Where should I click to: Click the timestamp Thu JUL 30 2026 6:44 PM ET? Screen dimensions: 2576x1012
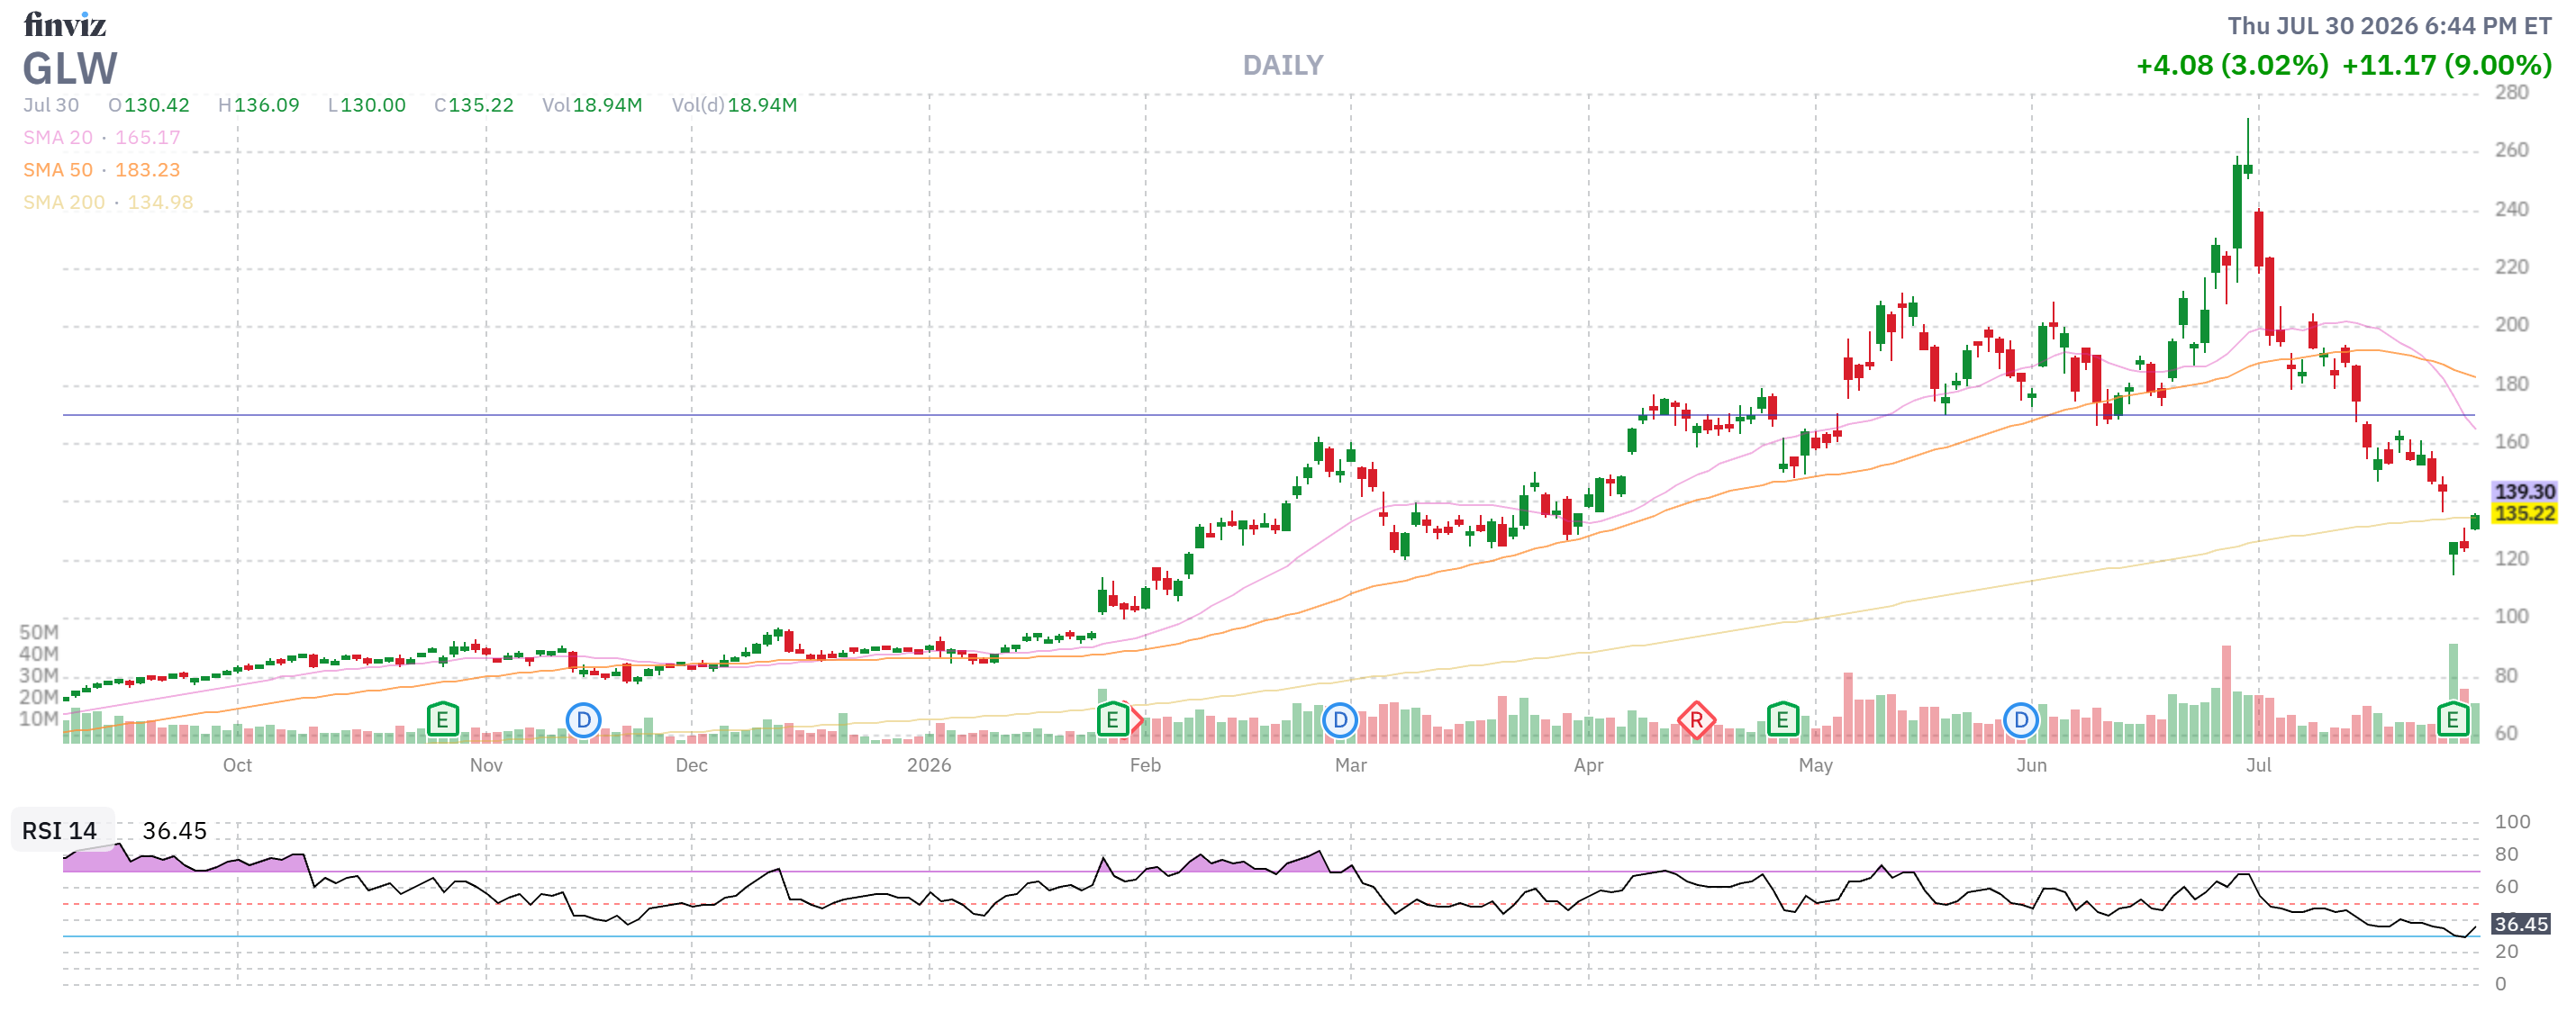coord(2390,26)
